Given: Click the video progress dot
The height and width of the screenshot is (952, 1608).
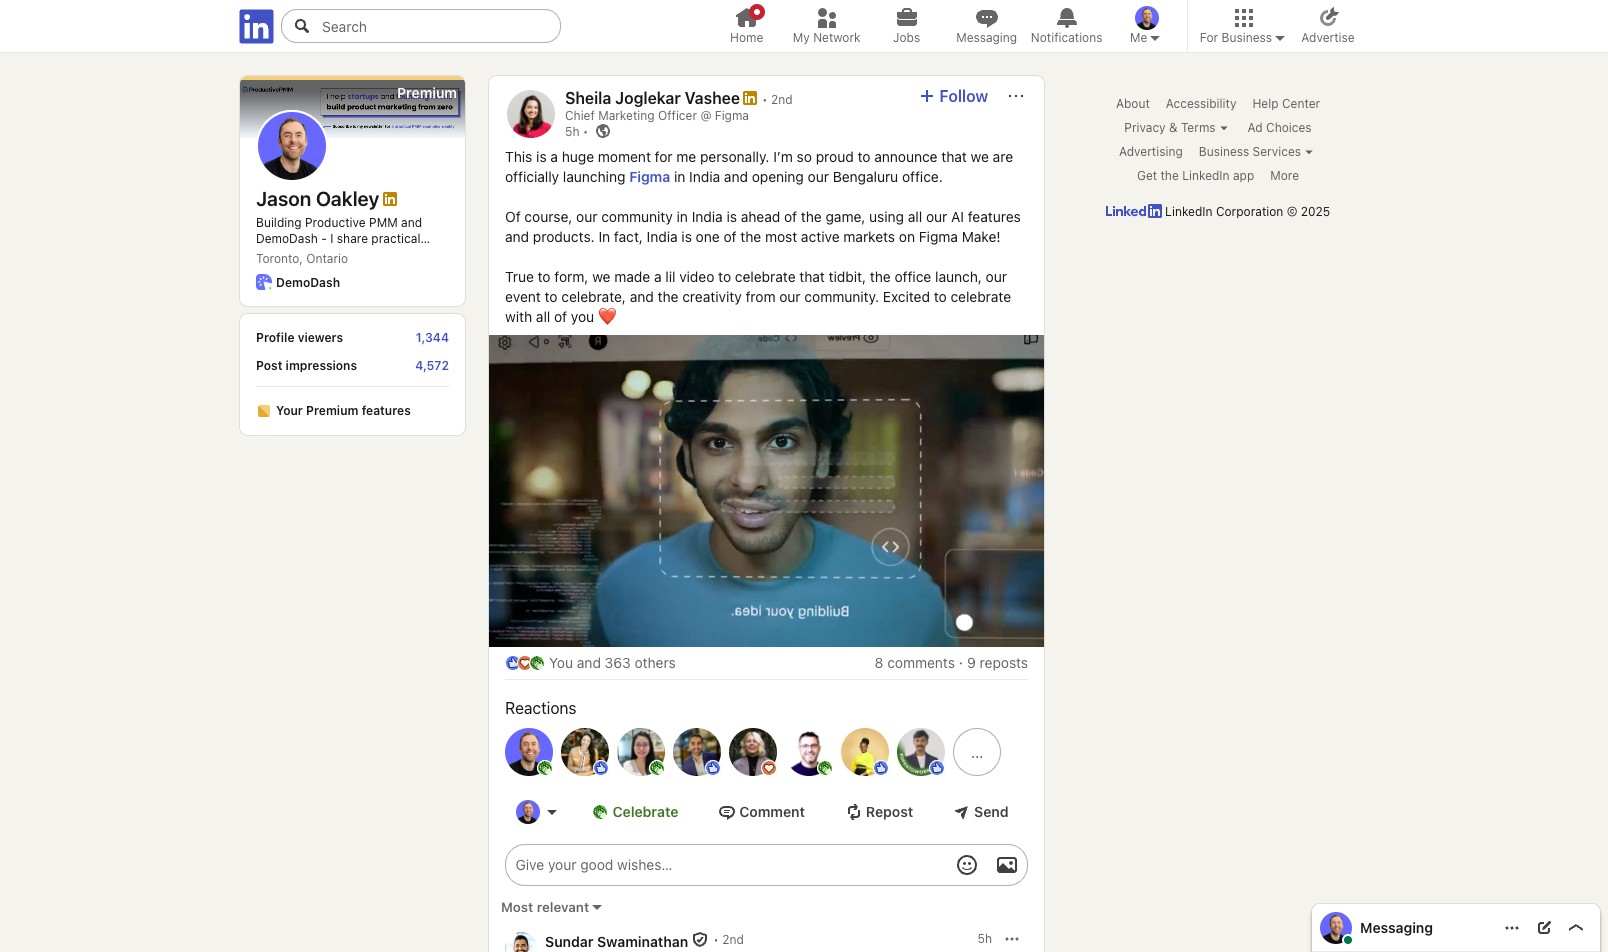Looking at the screenshot, I should [x=964, y=622].
